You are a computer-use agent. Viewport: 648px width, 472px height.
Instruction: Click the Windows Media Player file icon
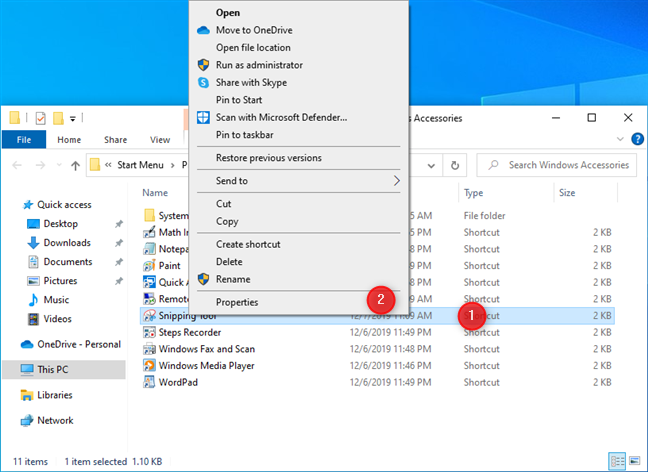point(149,365)
